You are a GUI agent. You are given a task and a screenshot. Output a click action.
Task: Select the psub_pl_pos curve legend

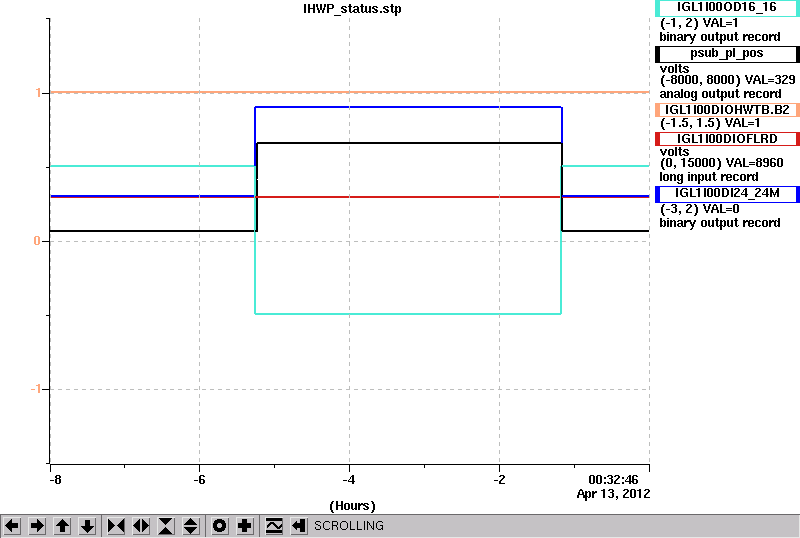[x=727, y=54]
